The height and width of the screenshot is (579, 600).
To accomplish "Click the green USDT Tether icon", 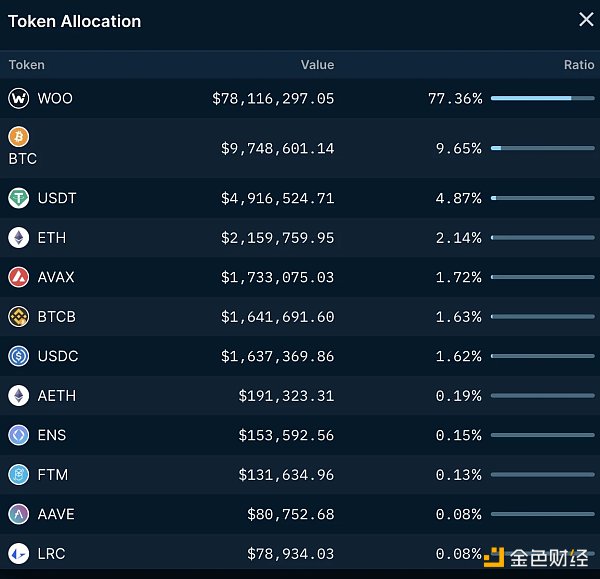I will (19, 198).
